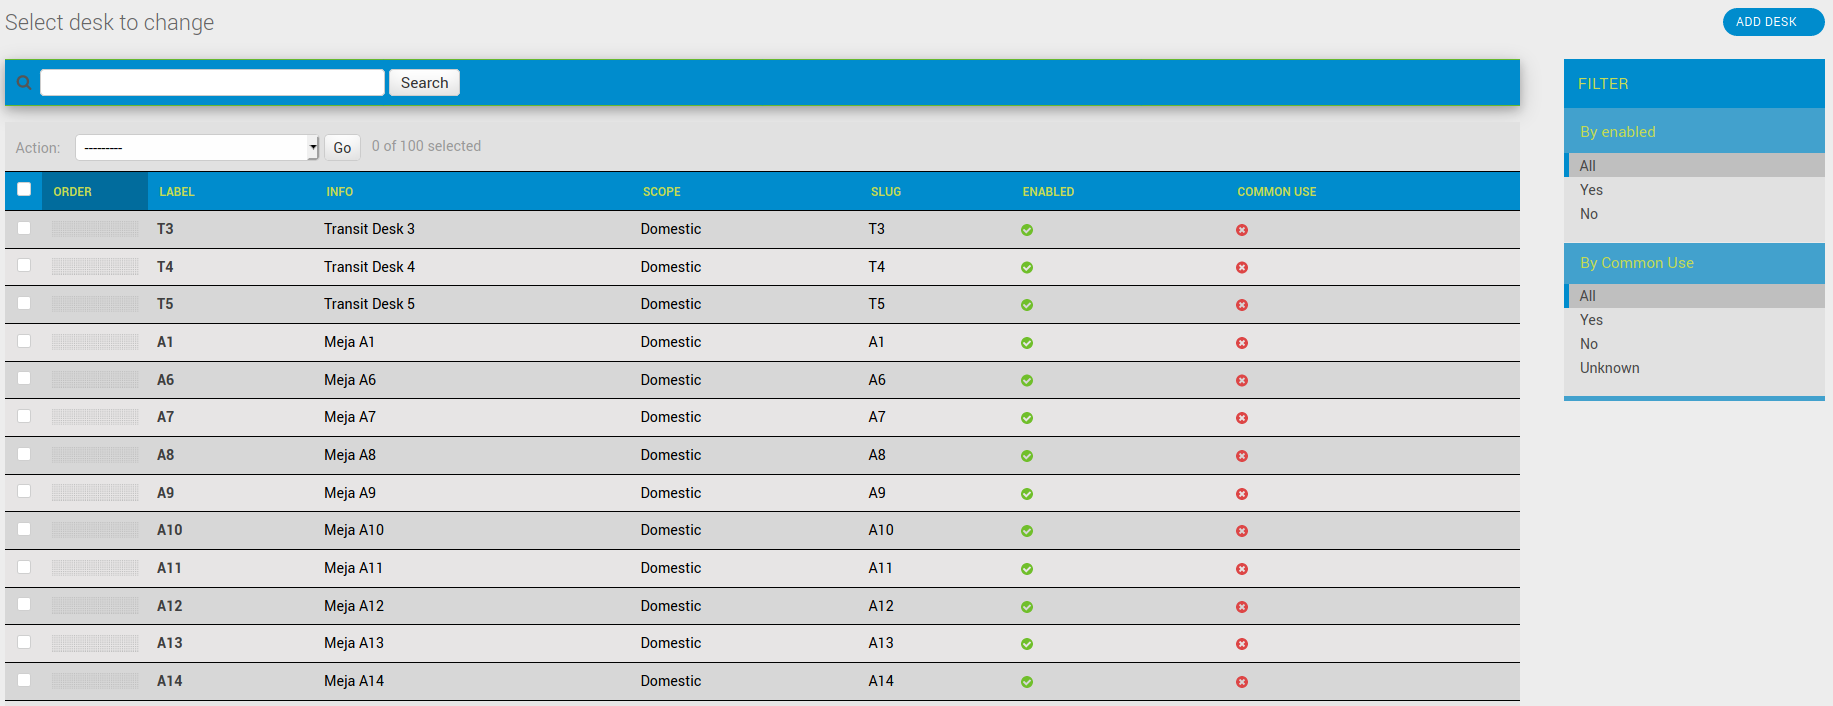
Task: Click into the search input field
Action: (212, 83)
